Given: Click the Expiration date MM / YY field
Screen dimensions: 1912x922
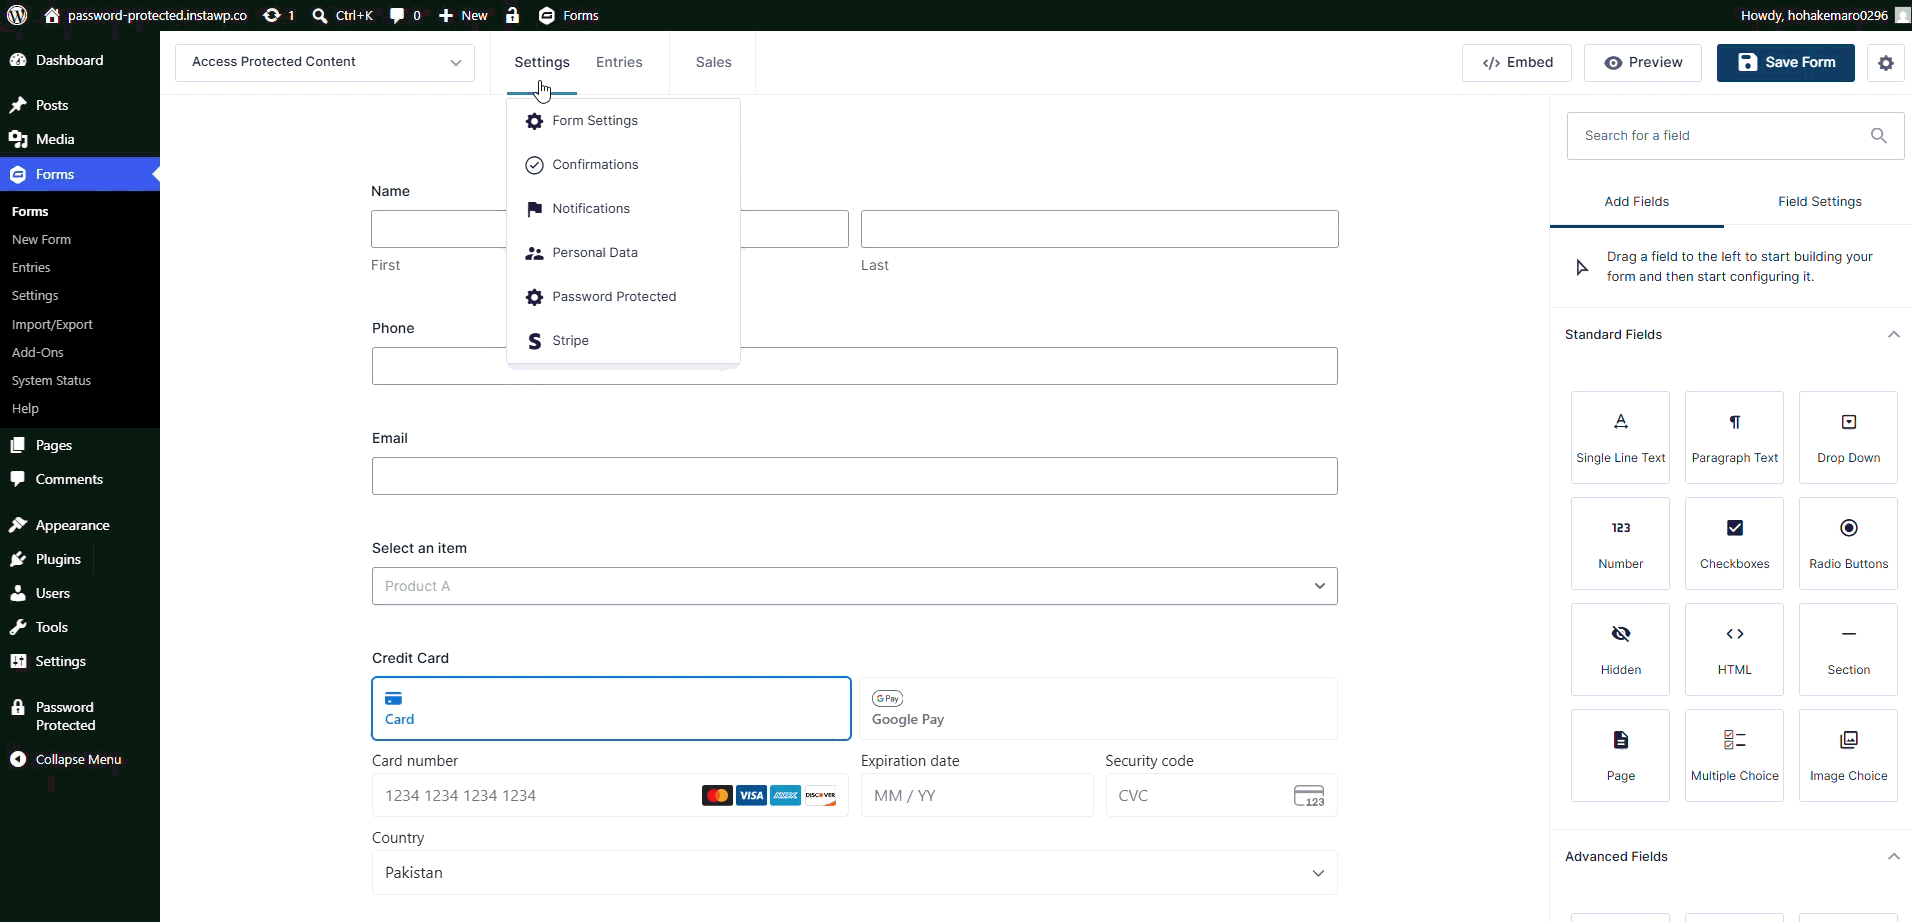Looking at the screenshot, I should click(x=977, y=796).
